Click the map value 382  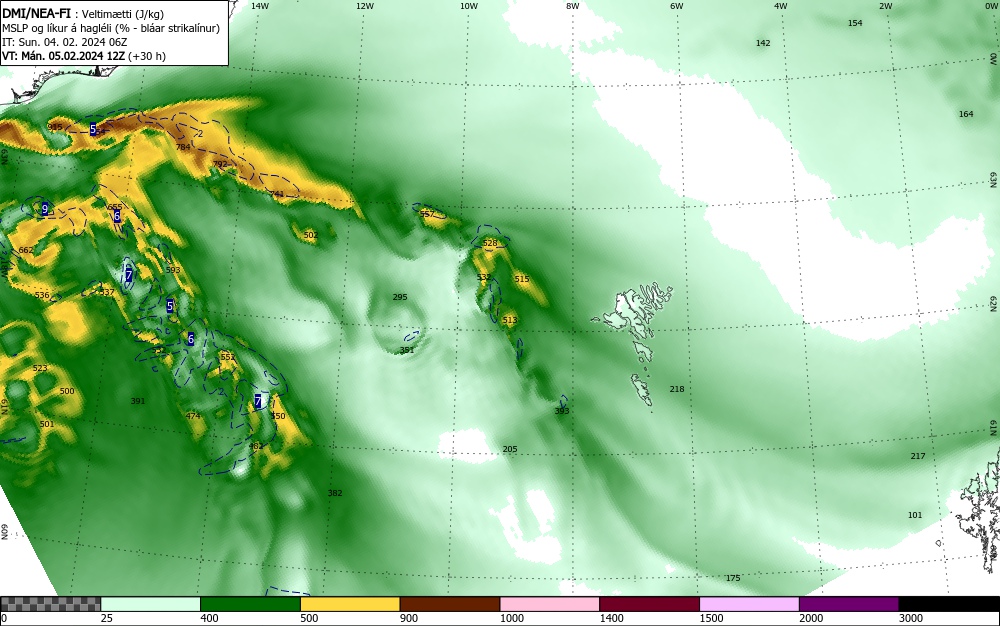pyautogui.click(x=335, y=493)
